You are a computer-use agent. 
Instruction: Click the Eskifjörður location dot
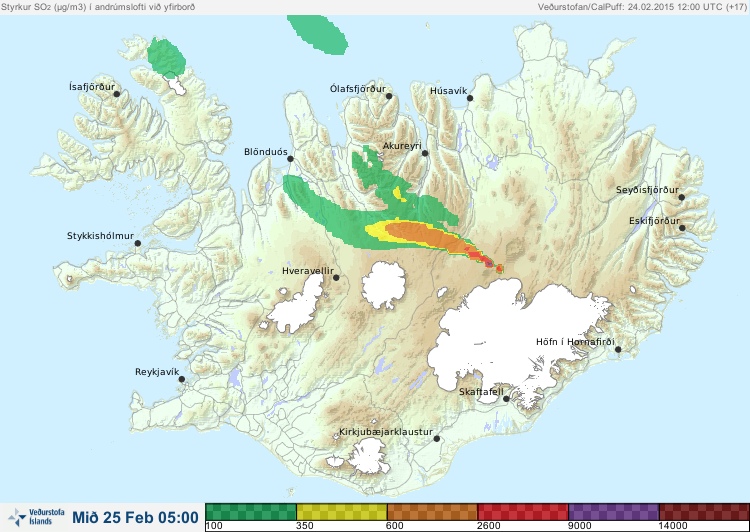[x=682, y=228]
